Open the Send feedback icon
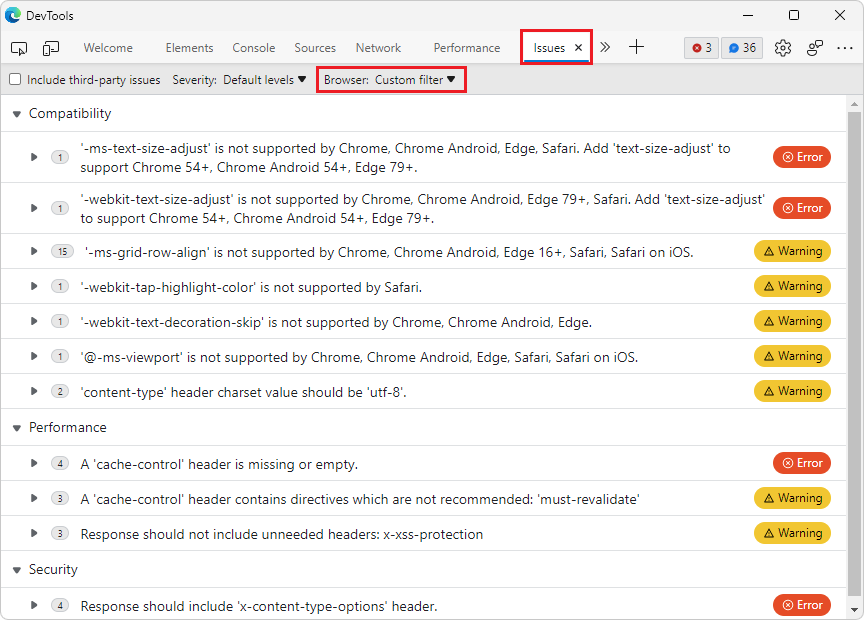864x620 pixels. (x=814, y=47)
